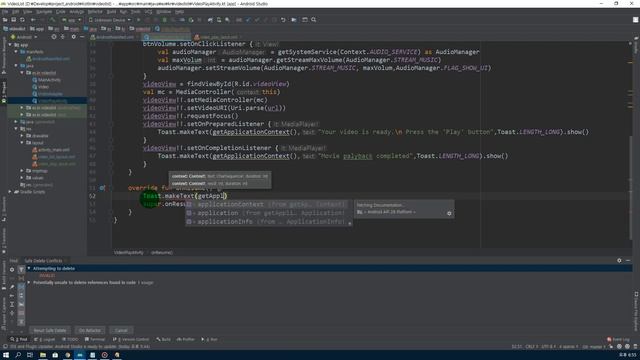
Task: Collapse the app module tree node
Action: 10,45
